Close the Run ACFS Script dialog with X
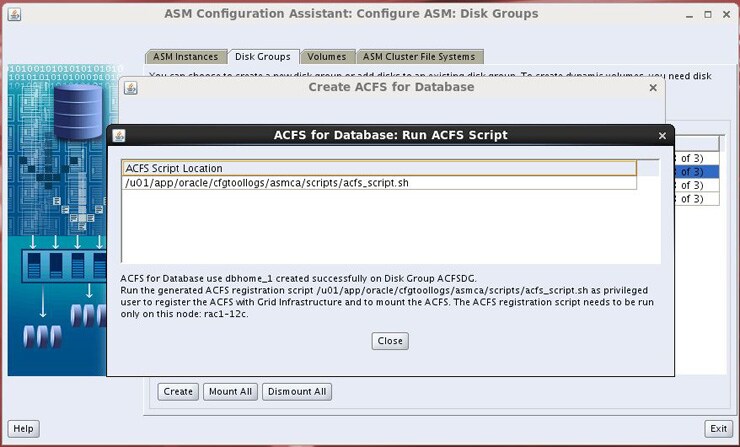The image size is (740, 447). pos(662,135)
